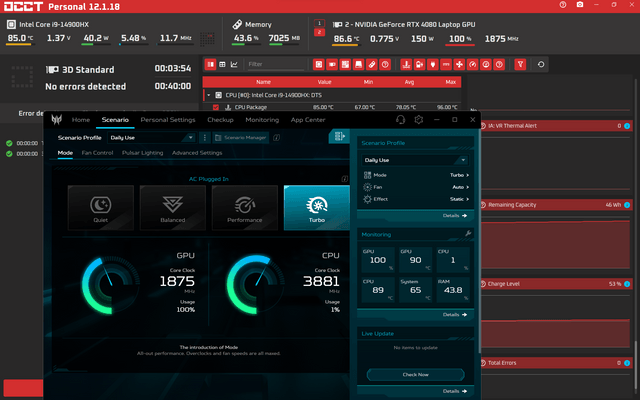Viewport: 640px width, 400px height.
Task: Switch OCCT monitoring to table view
Action: pyautogui.click(x=222, y=64)
